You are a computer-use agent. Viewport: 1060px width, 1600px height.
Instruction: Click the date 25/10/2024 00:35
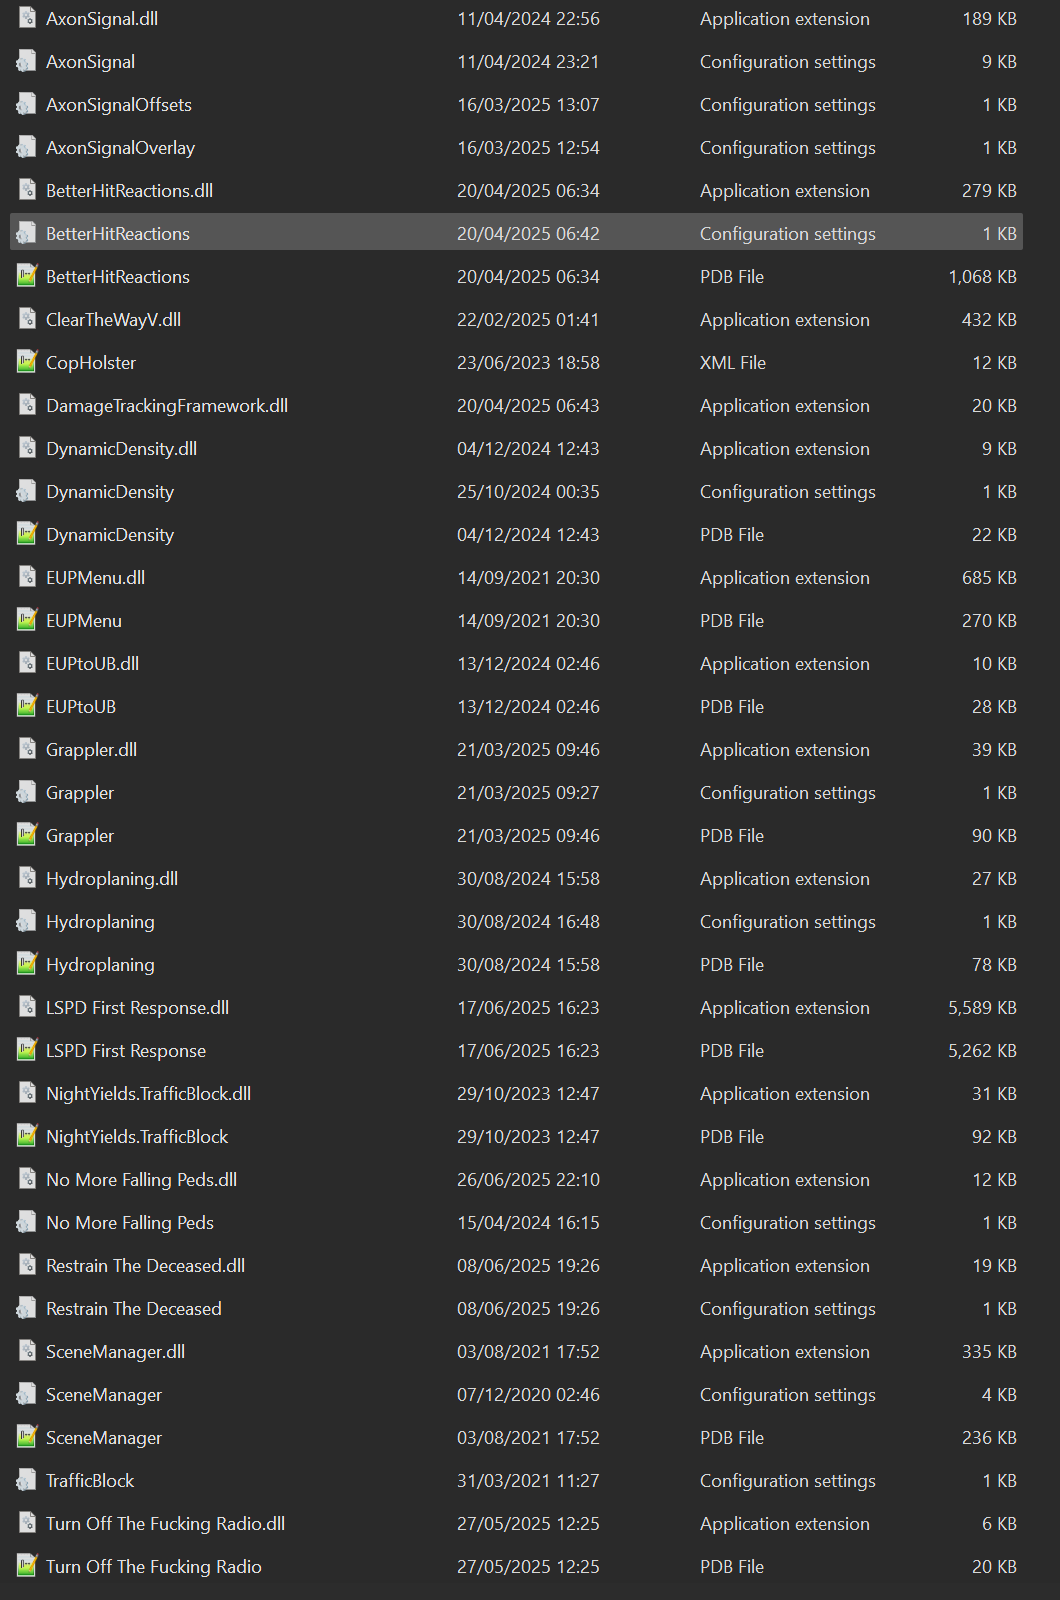click(x=528, y=492)
